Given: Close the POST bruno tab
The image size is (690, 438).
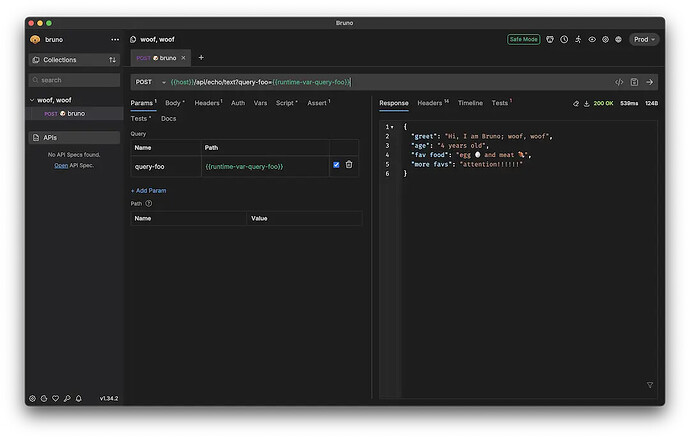Looking at the screenshot, I should pos(184,58).
